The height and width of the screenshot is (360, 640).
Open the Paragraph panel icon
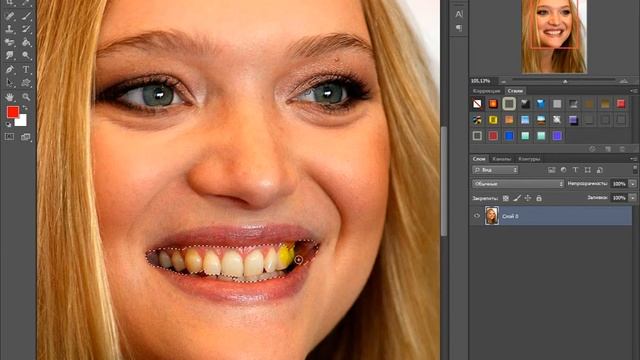tap(459, 27)
